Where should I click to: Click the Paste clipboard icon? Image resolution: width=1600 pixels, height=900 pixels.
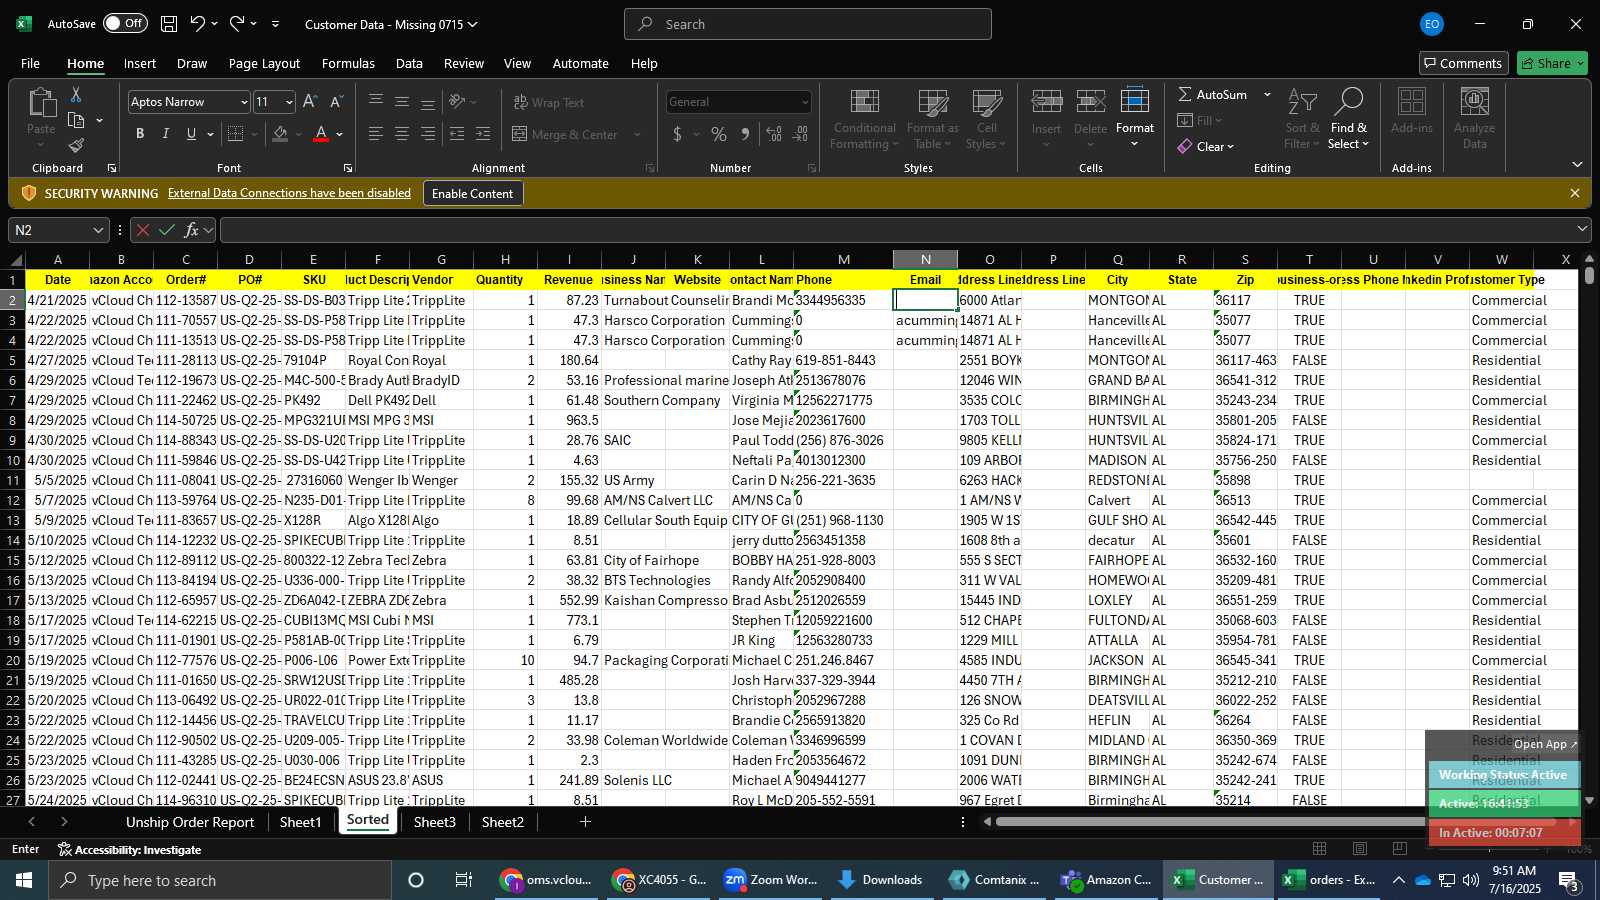41,103
